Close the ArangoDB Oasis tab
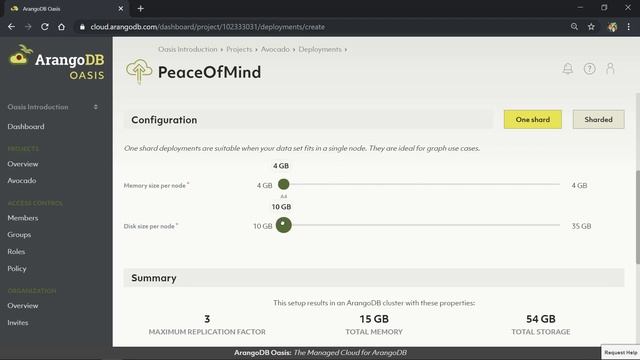The image size is (640, 360). coord(120,9)
